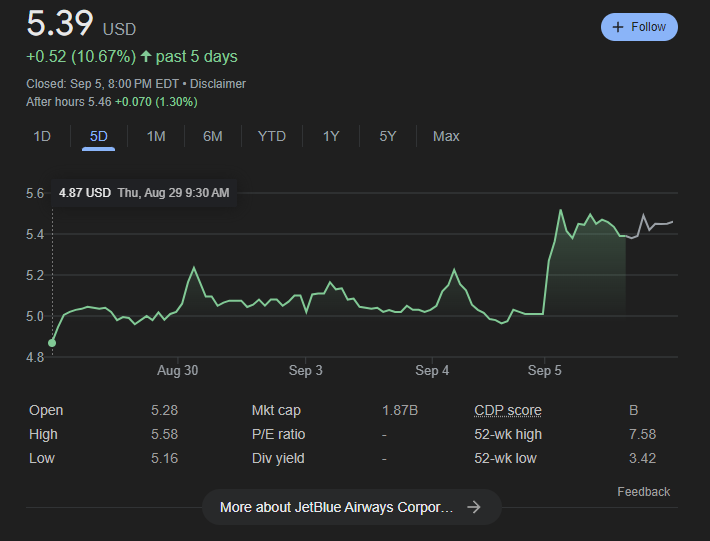Click the 52-wk high value 7.58
Viewport: 710px width, 541px height.
pyautogui.click(x=642, y=434)
